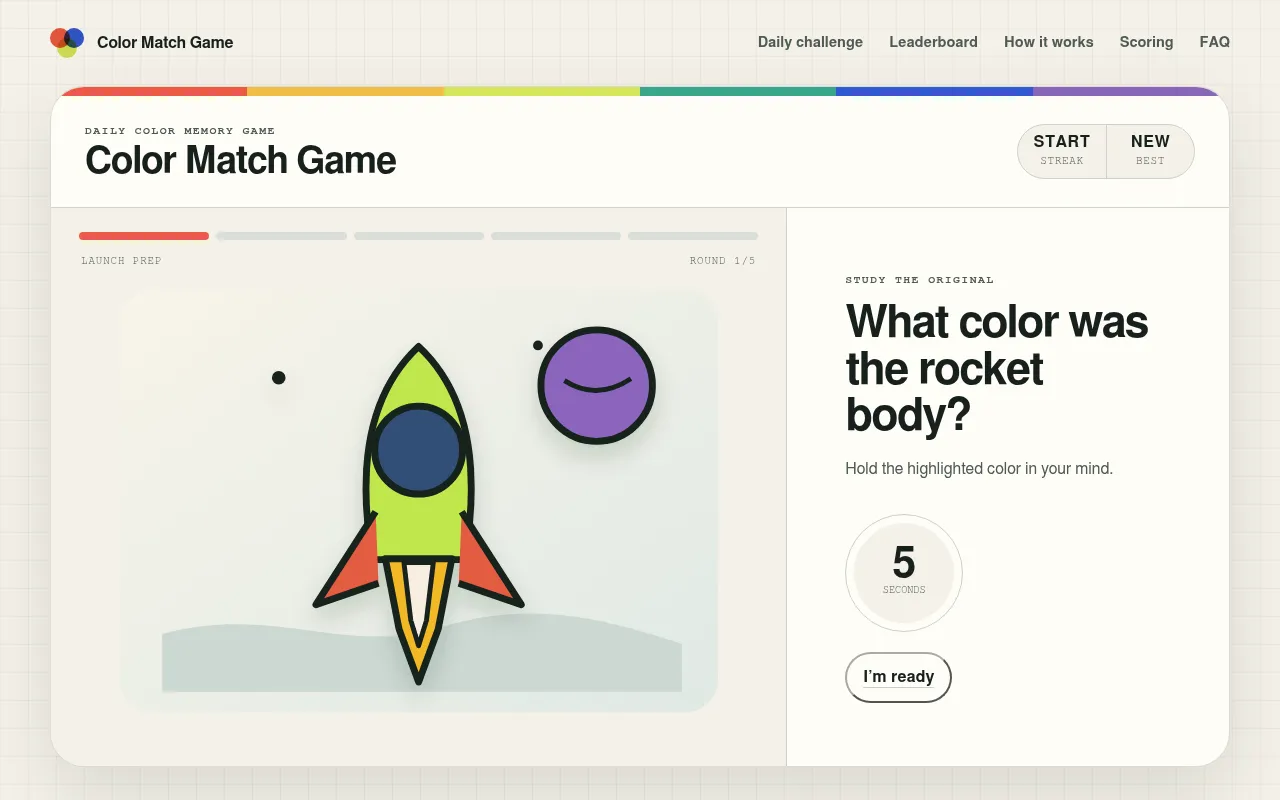Click the STUDY THE ORIGINAL label
1280x800 pixels.
(x=920, y=280)
